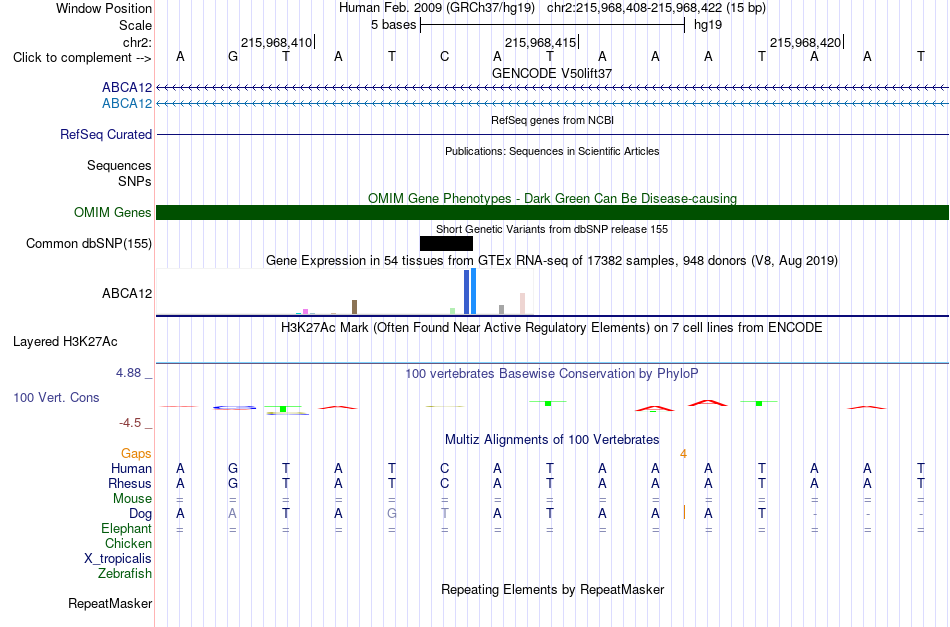Click the dark green OMIM Genes bar
The image size is (950, 627).
552,213
